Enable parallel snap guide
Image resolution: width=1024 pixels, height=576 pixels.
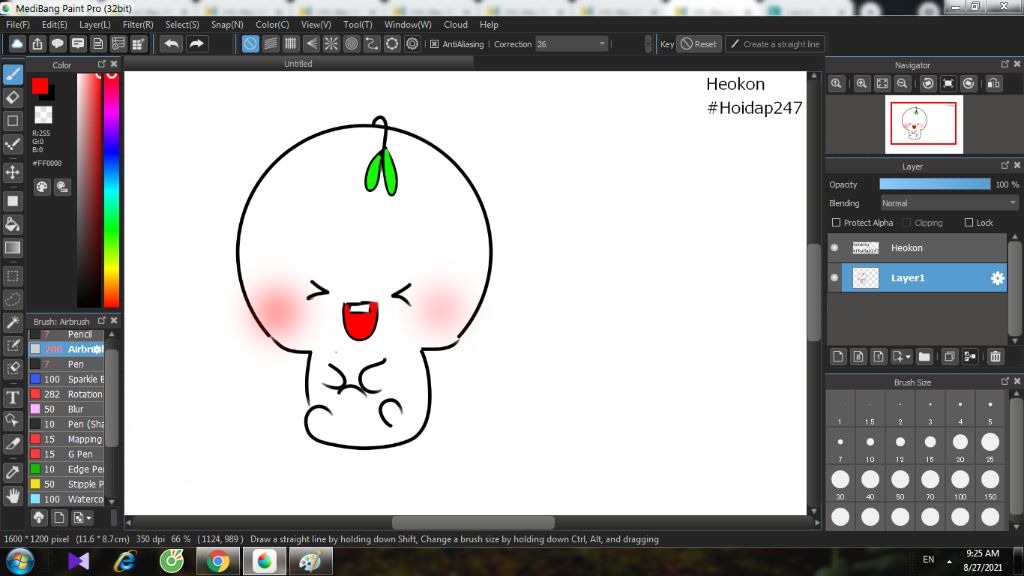(x=270, y=44)
